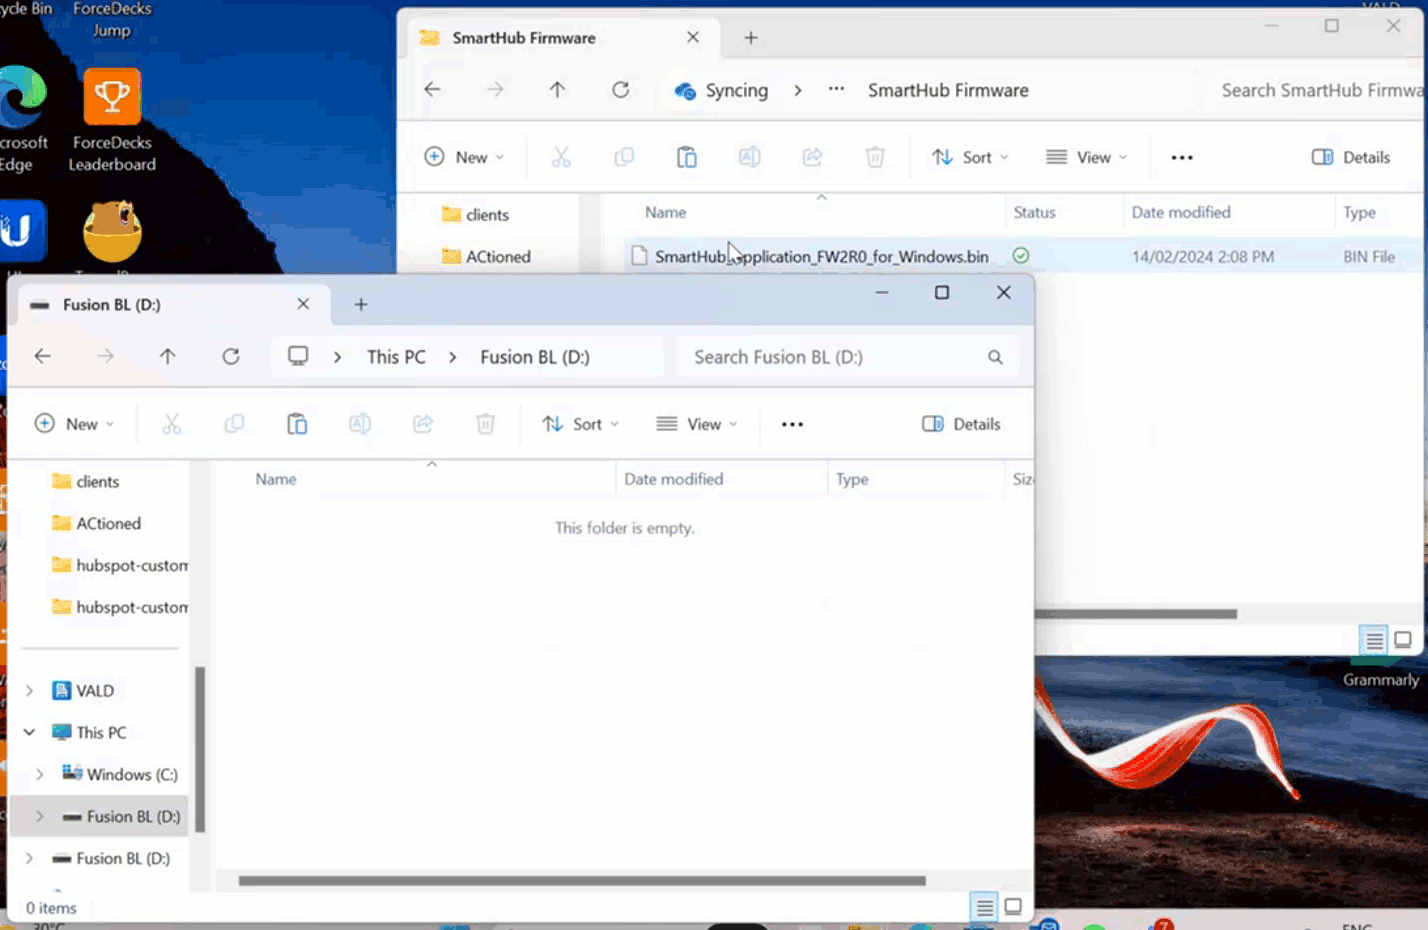Click Back arrow in SmartHub Firmware window
Screen dimensions: 1428x930
[x=432, y=89]
